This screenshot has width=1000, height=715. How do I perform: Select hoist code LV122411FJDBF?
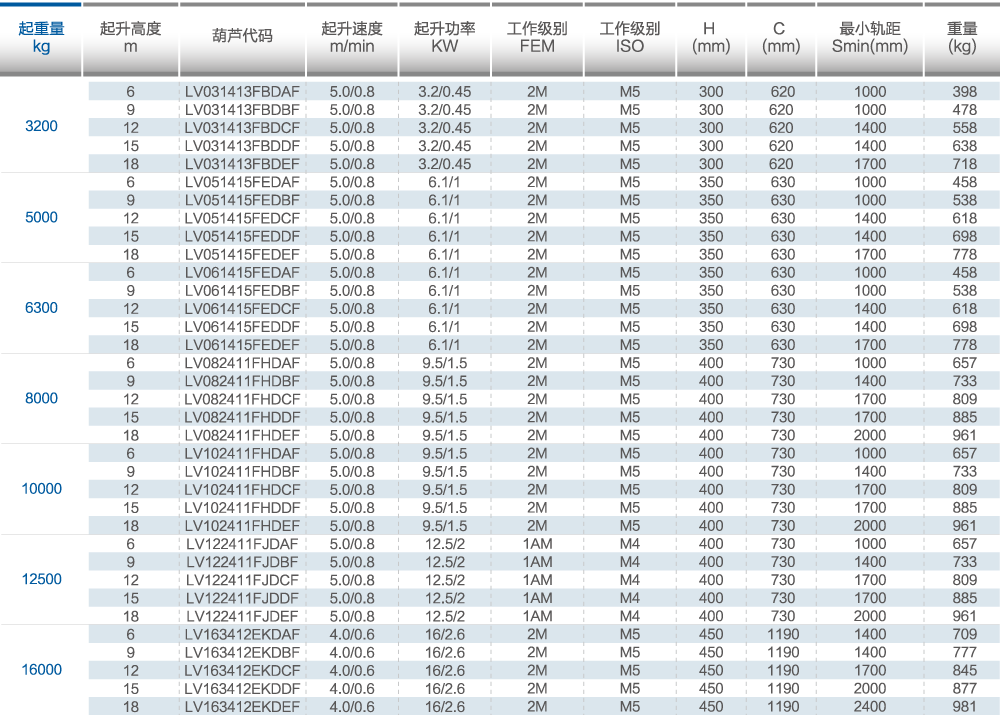tap(242, 562)
